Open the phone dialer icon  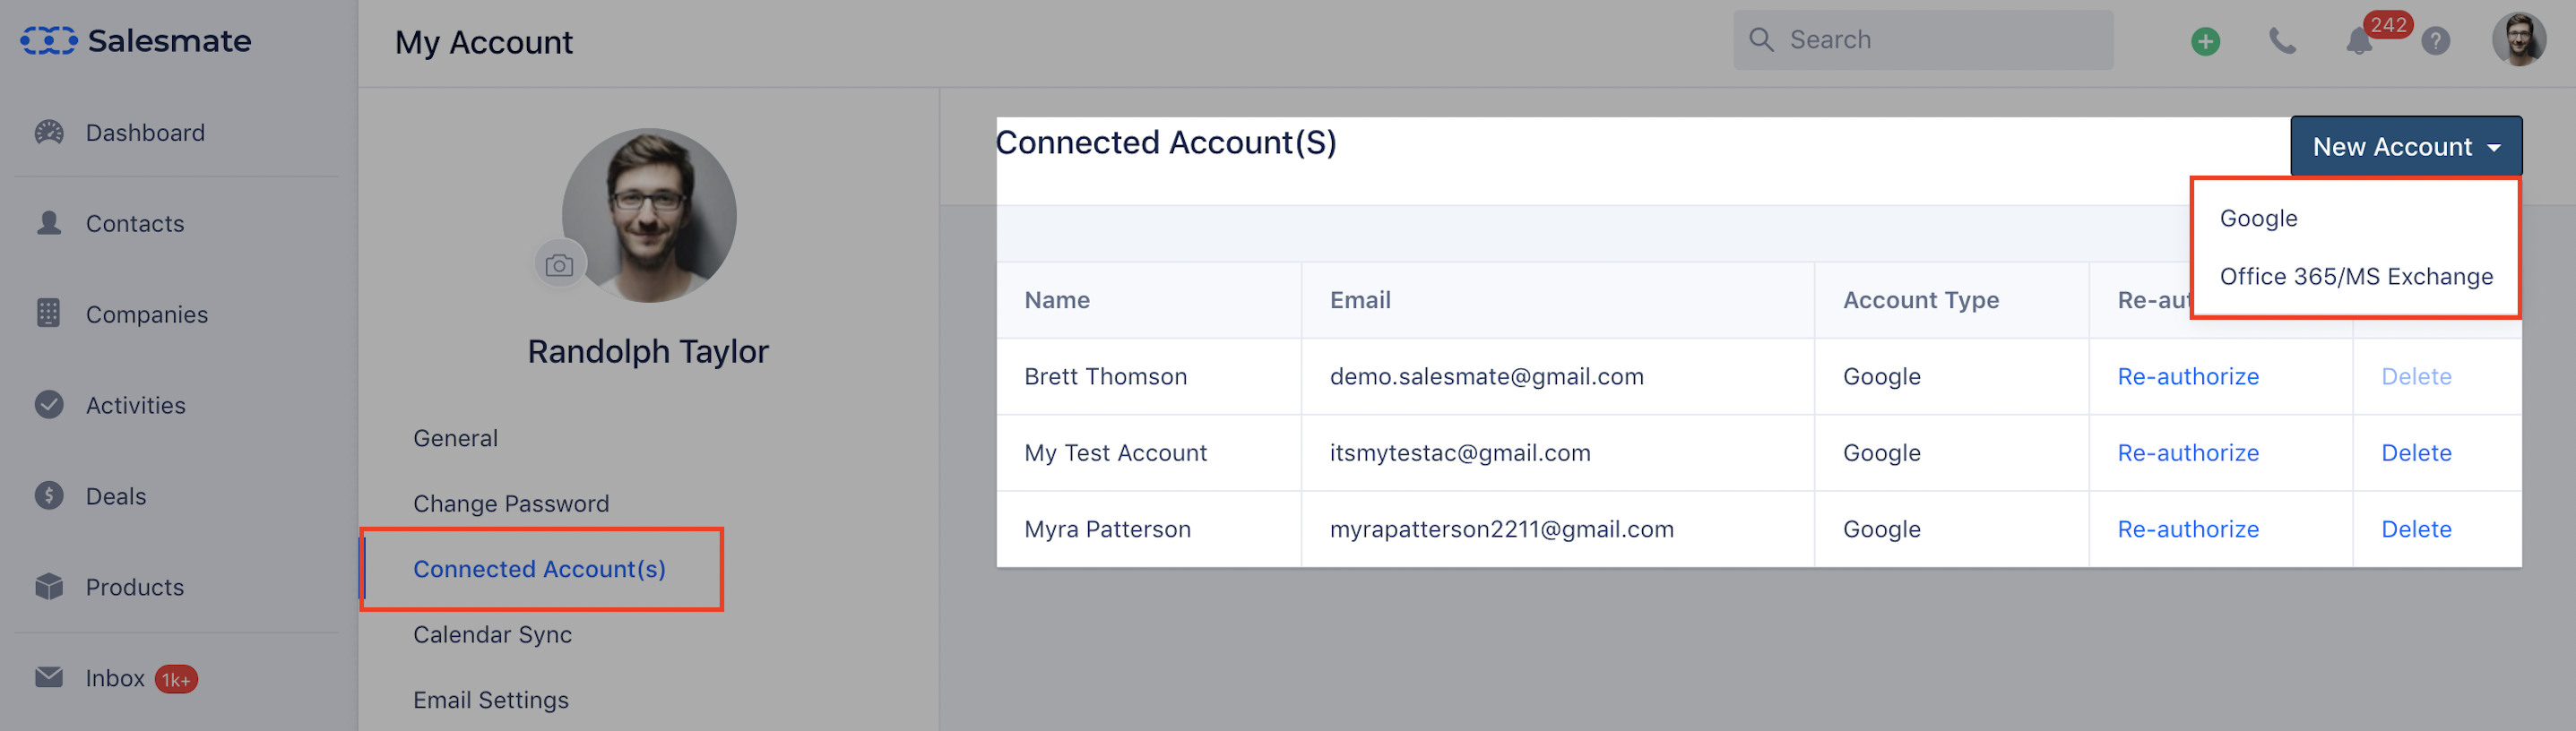pyautogui.click(x=2282, y=41)
